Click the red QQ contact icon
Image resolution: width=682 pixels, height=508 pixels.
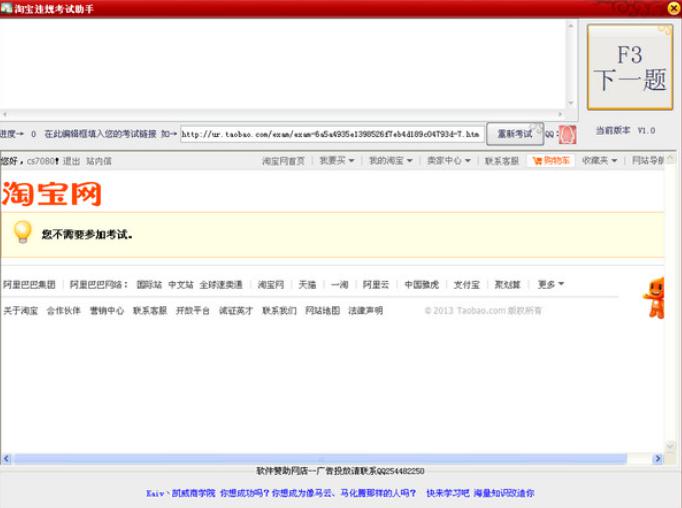[567, 134]
